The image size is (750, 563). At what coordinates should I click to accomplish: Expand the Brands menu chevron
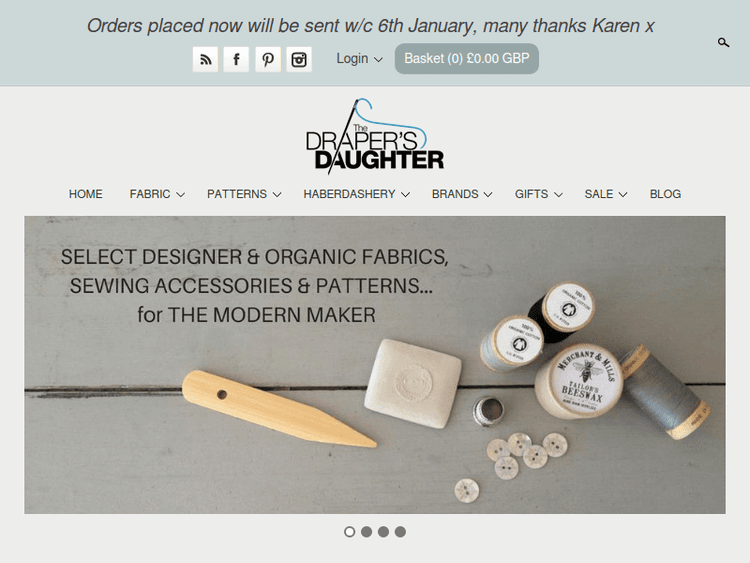(x=487, y=194)
